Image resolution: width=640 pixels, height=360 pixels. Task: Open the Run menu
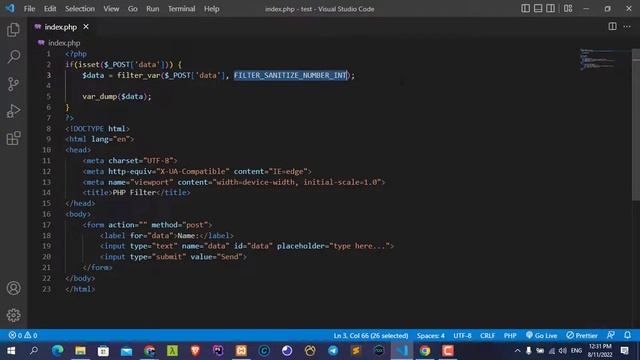click(153, 9)
